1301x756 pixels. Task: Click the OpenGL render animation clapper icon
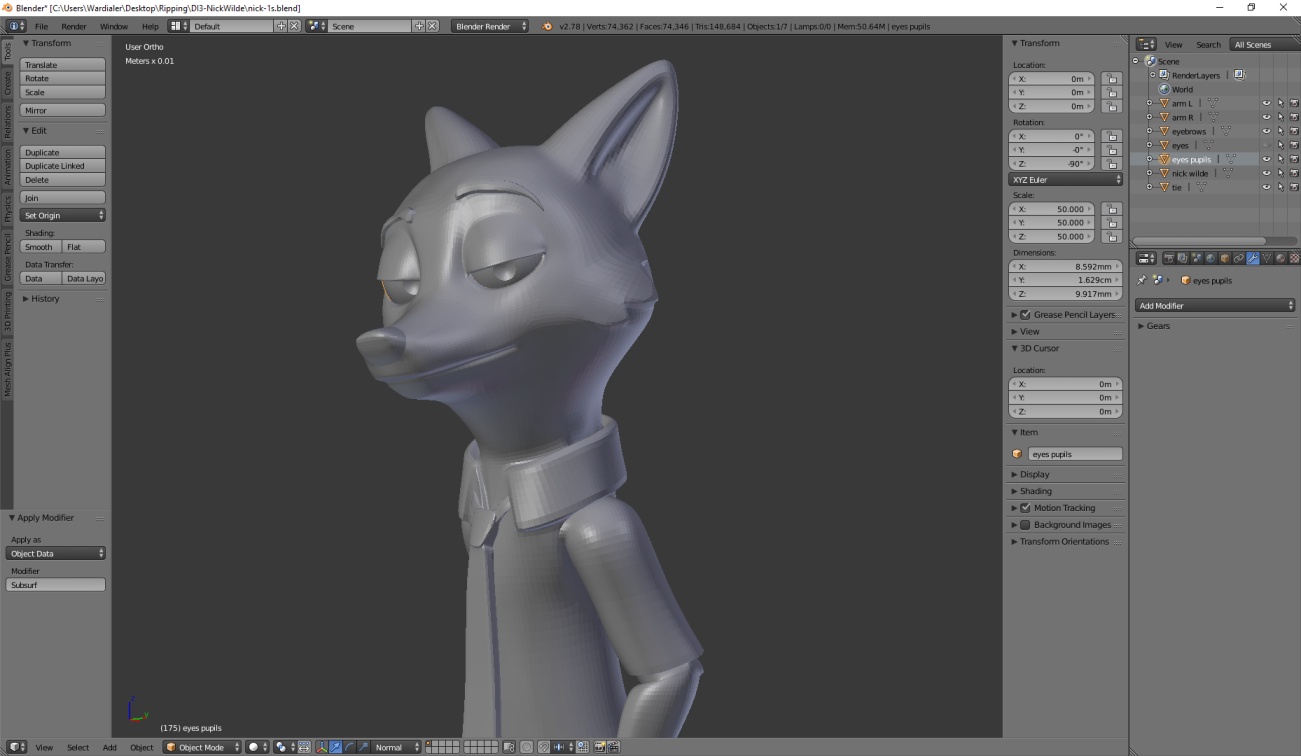[x=613, y=747]
